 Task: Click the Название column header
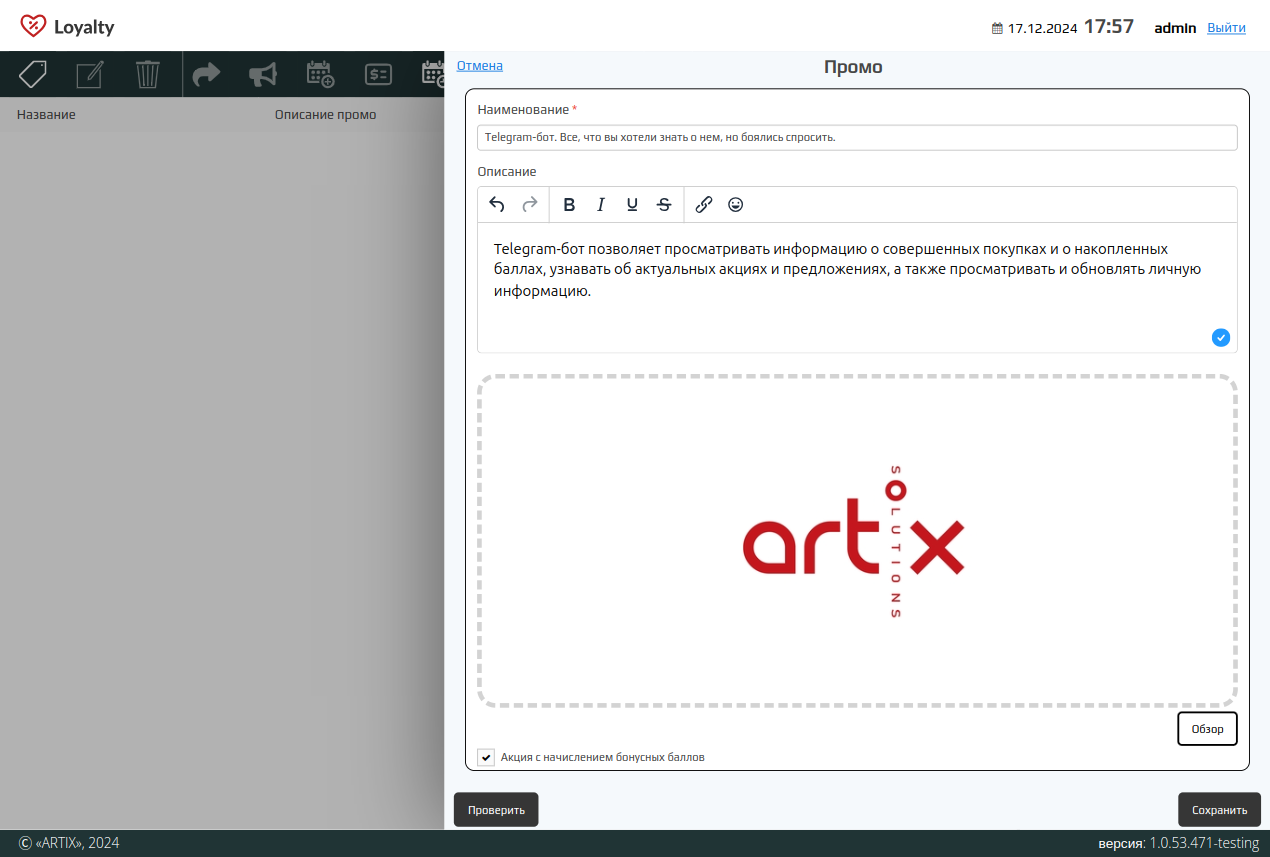pos(46,115)
